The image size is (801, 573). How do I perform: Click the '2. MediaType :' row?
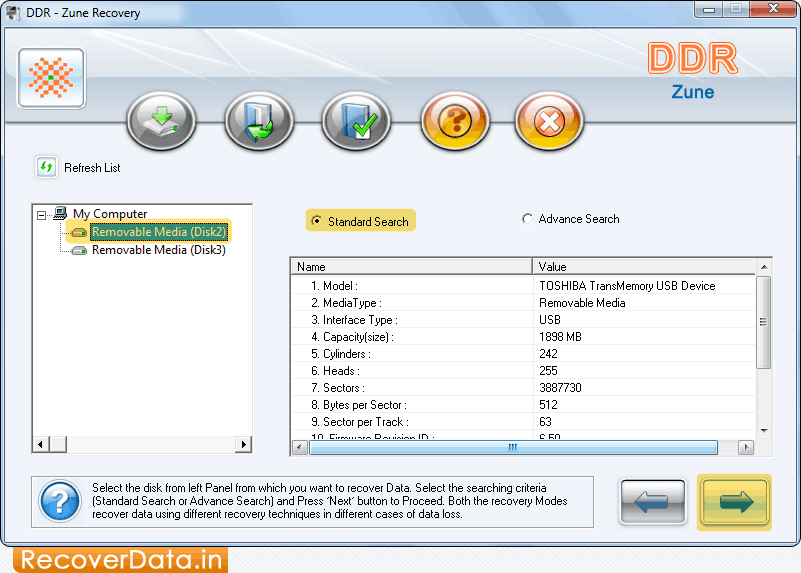click(523, 303)
